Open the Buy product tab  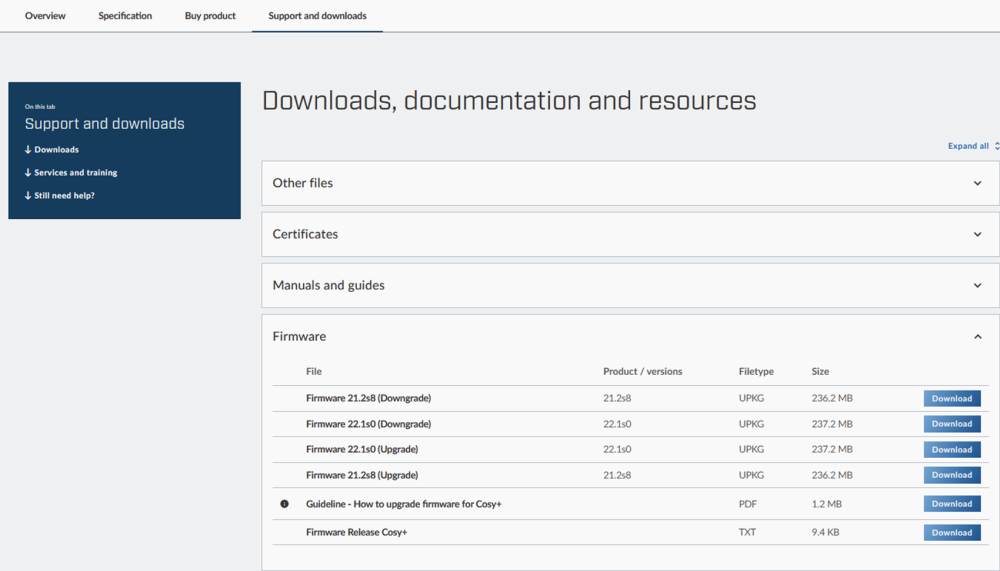[x=210, y=16]
